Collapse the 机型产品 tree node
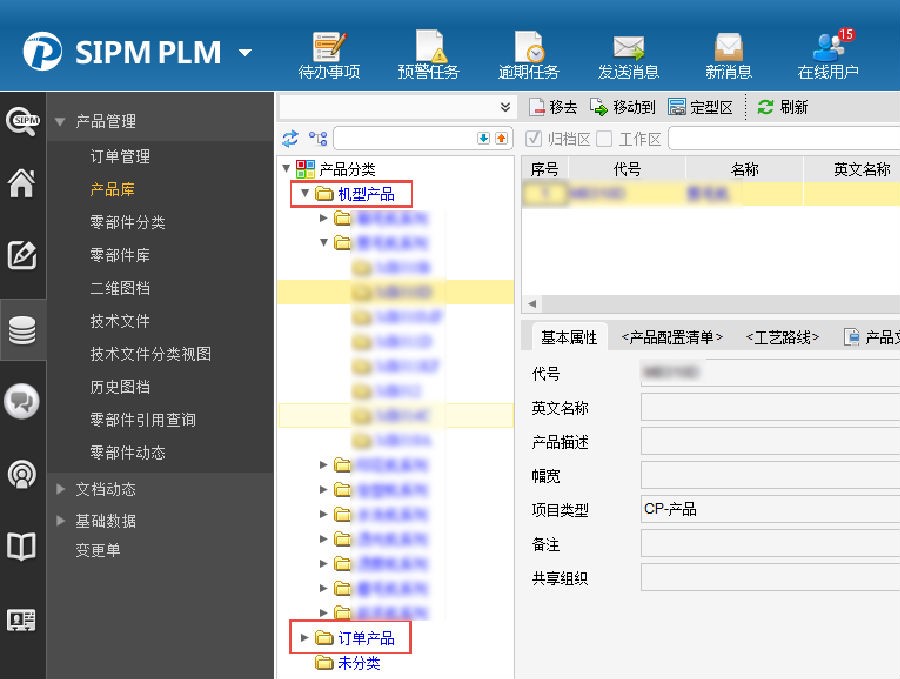Viewport: 900px width, 679px height. point(306,193)
